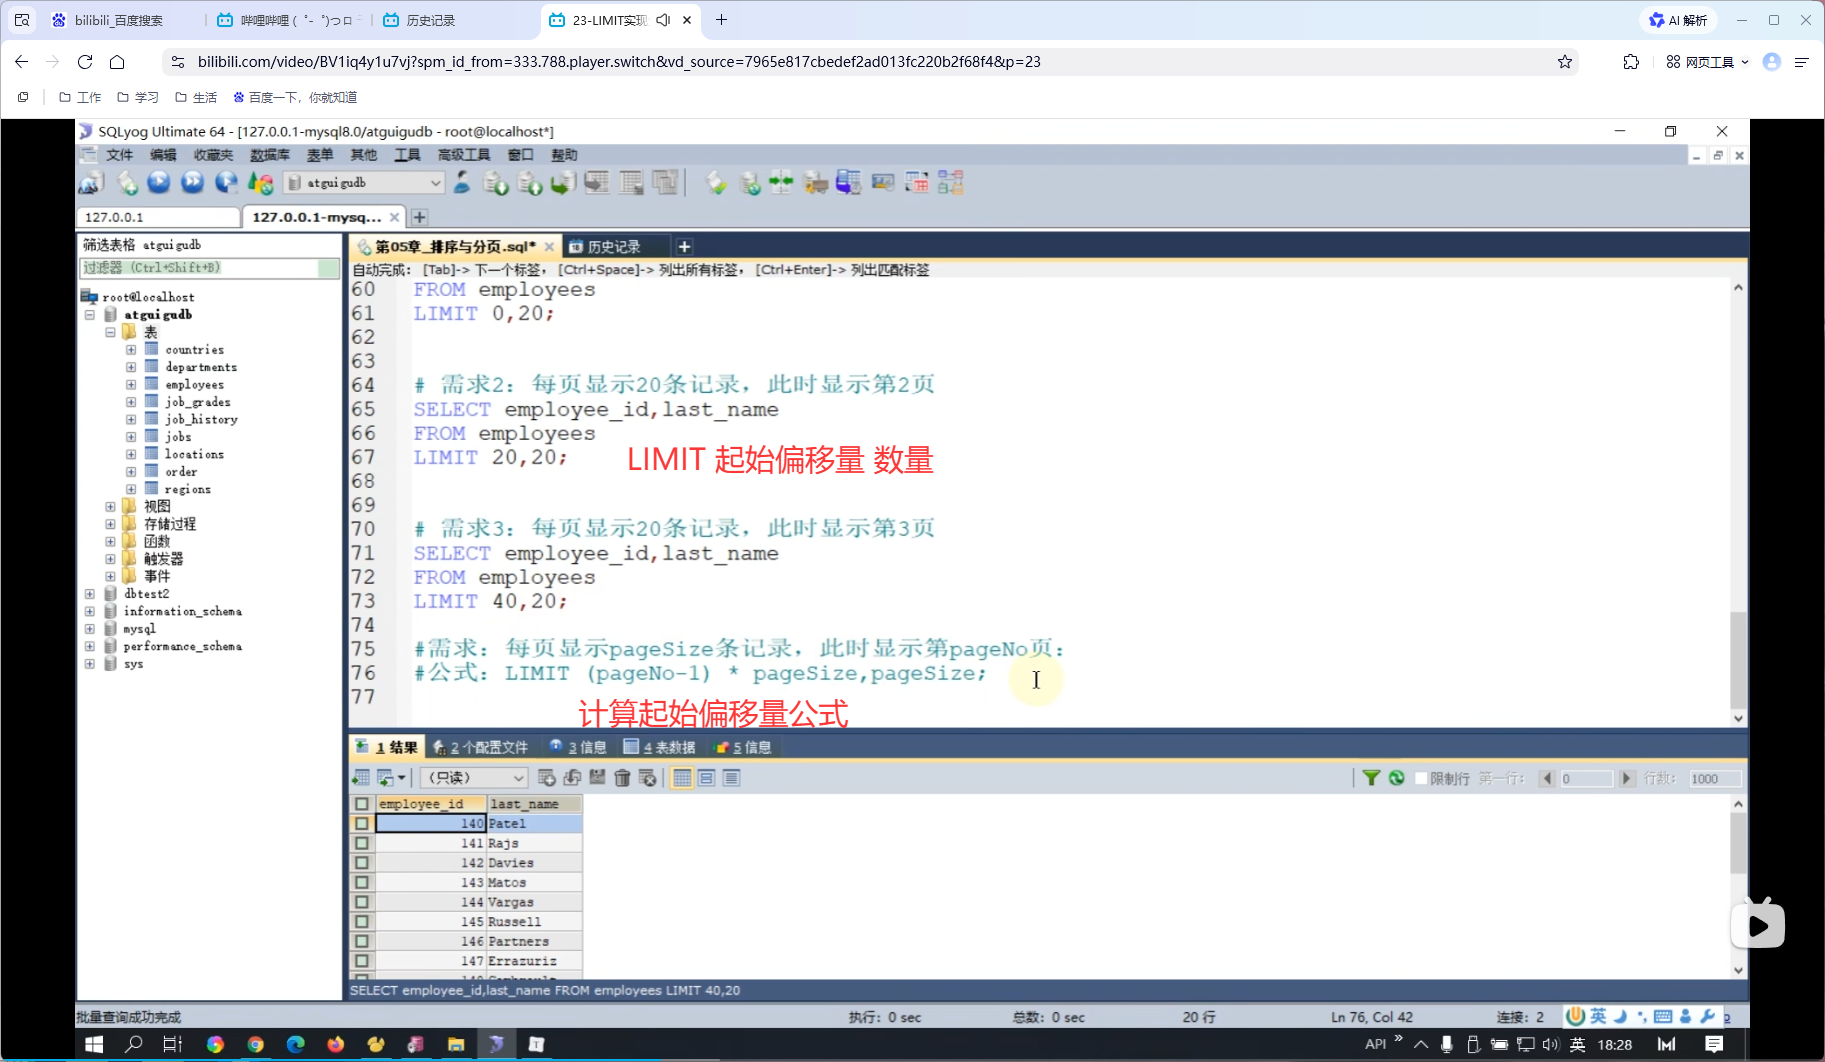Click the duplicate row icon
The image size is (1825, 1062).
click(572, 778)
